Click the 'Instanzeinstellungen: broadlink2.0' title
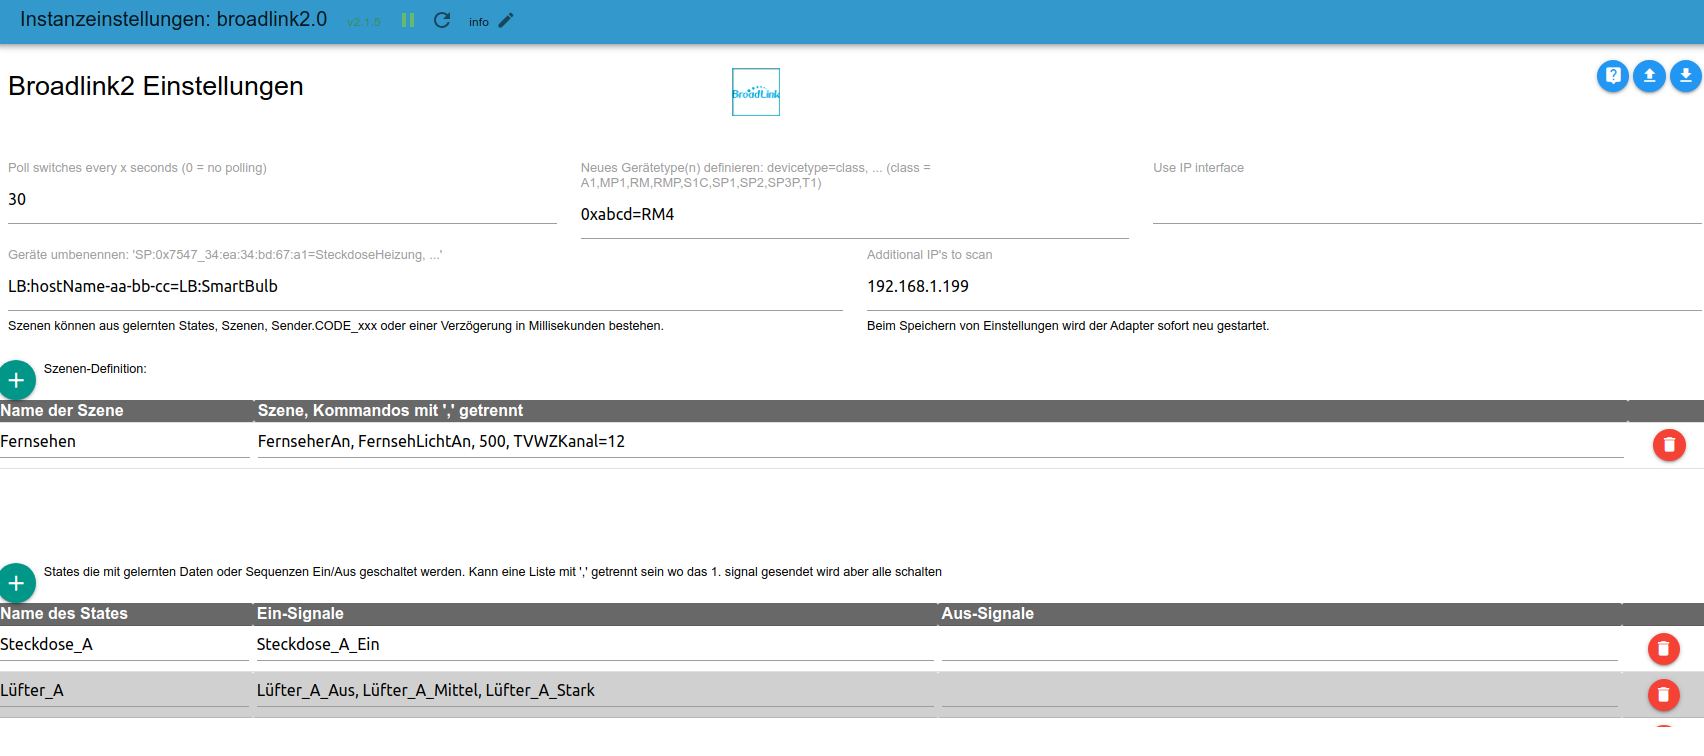Viewport: 1704px width, 756px height. (x=173, y=20)
